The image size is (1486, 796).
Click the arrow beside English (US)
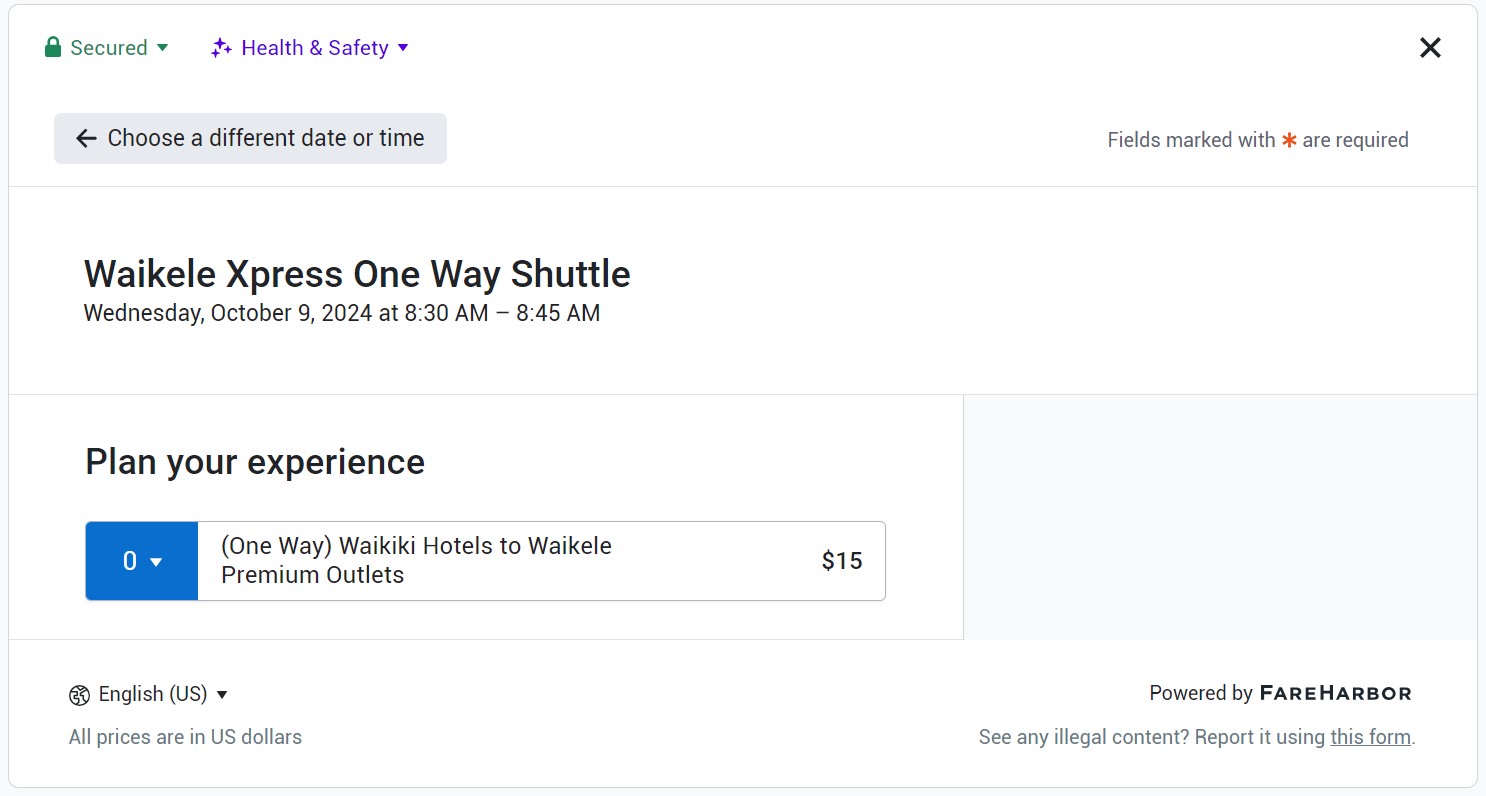click(x=222, y=695)
